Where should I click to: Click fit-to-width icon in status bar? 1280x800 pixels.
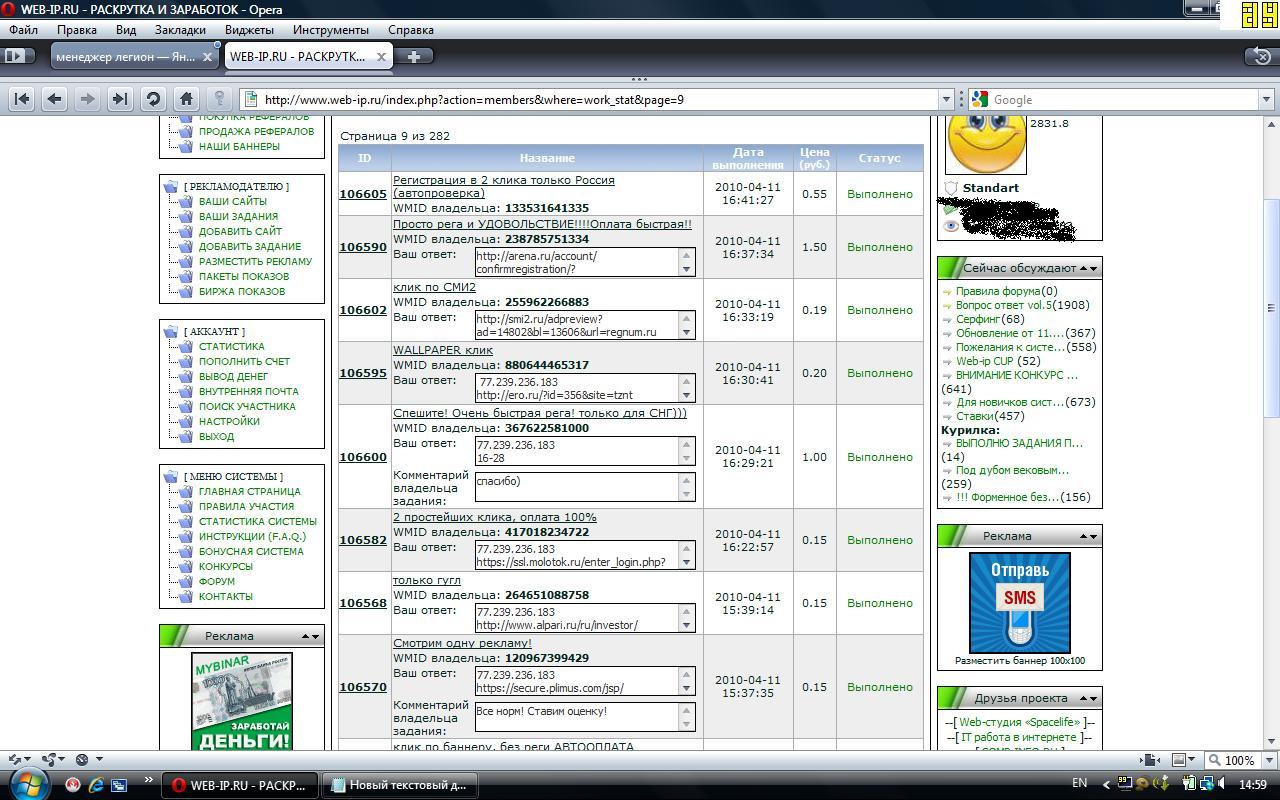(1151, 760)
